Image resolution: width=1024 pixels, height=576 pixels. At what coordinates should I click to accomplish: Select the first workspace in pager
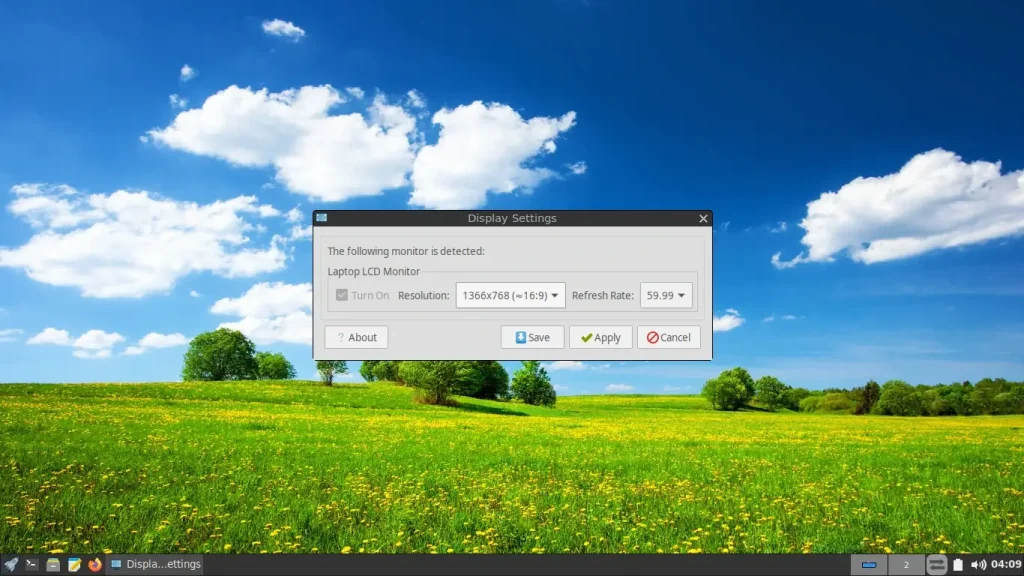869,564
